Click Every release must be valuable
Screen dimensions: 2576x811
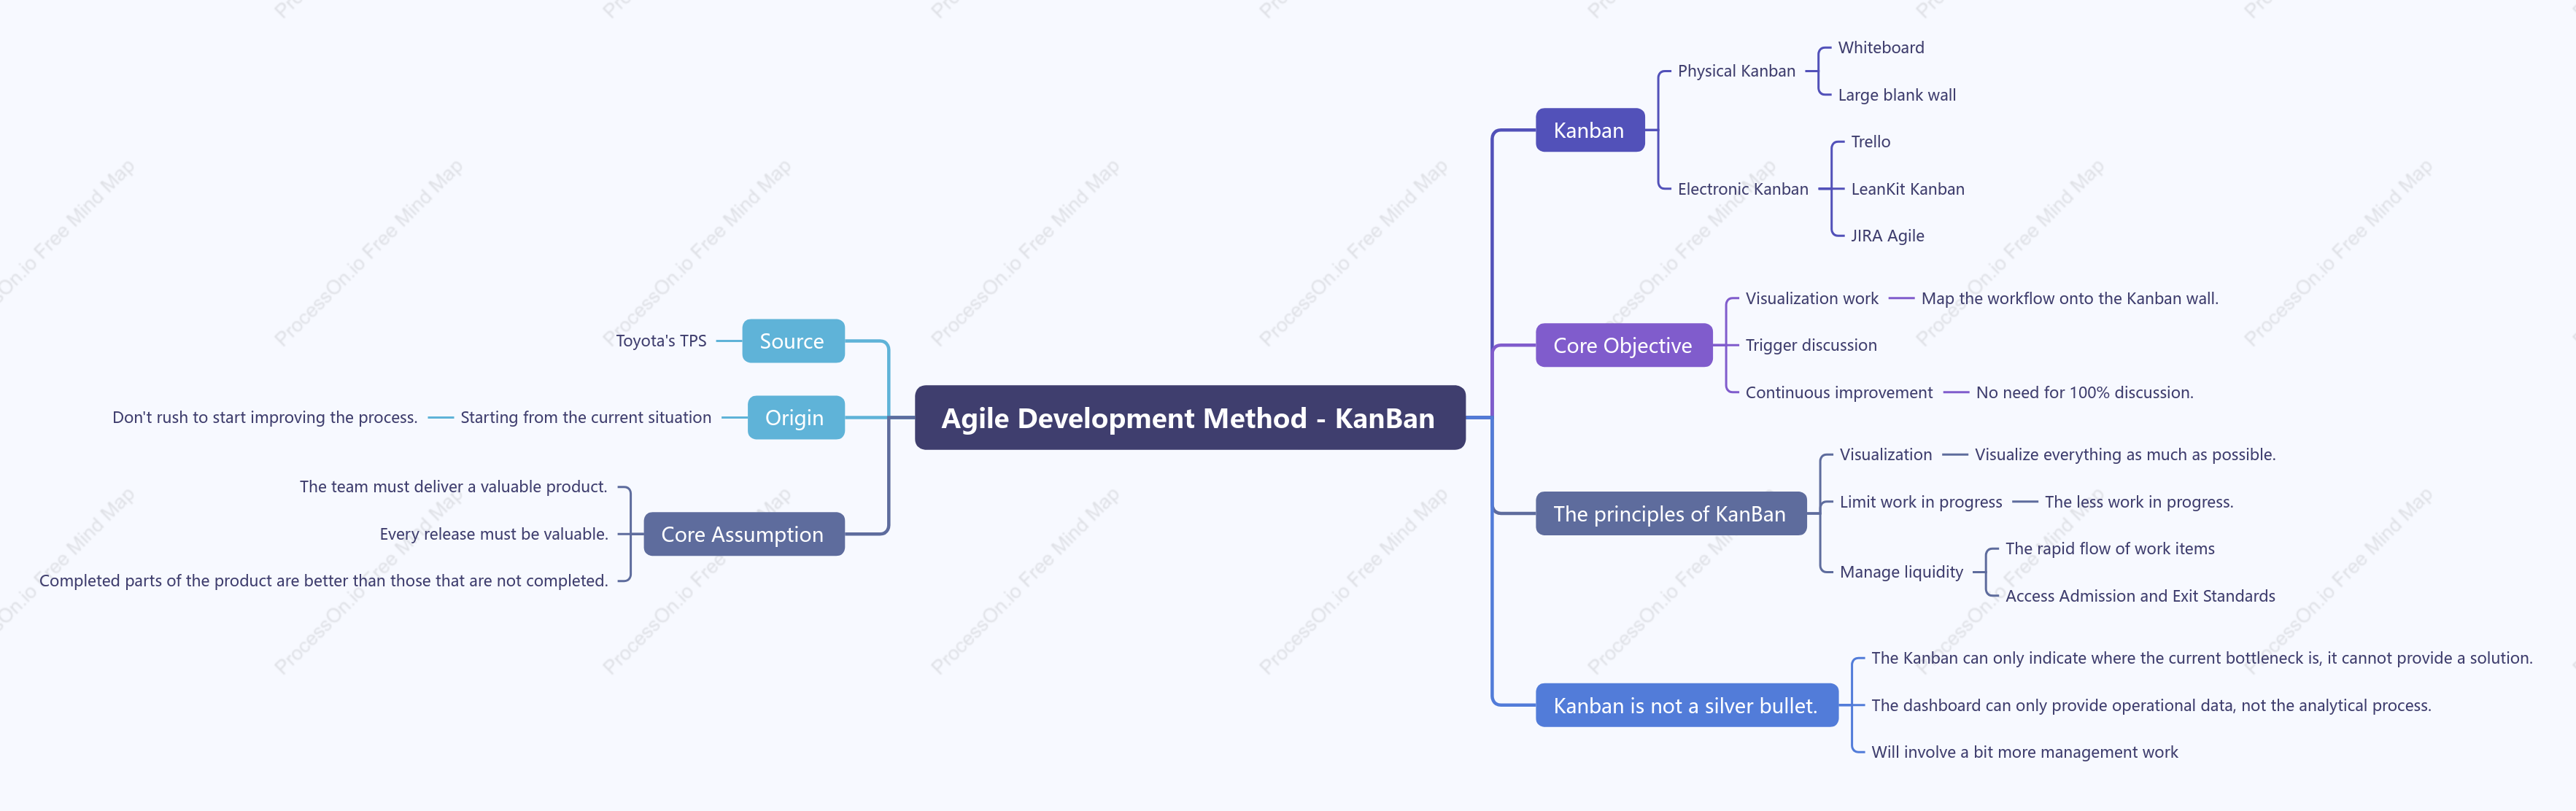click(494, 534)
